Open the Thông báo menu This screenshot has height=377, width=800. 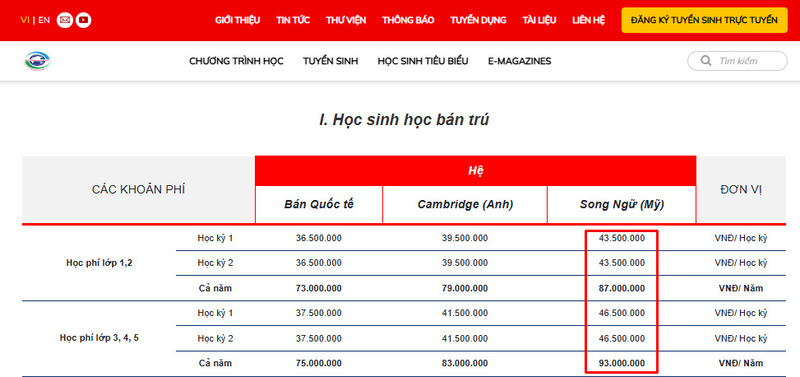(408, 20)
